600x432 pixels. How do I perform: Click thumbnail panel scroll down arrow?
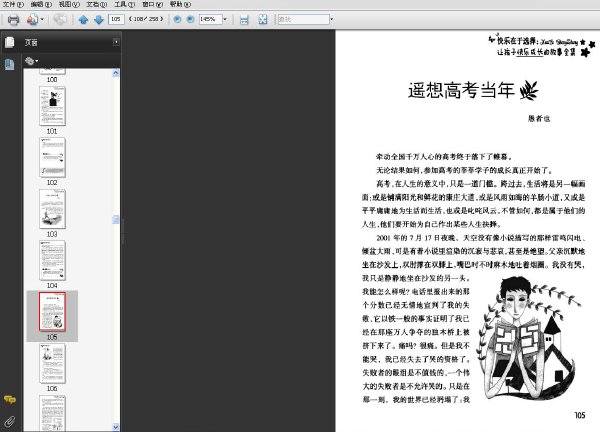pos(116,427)
